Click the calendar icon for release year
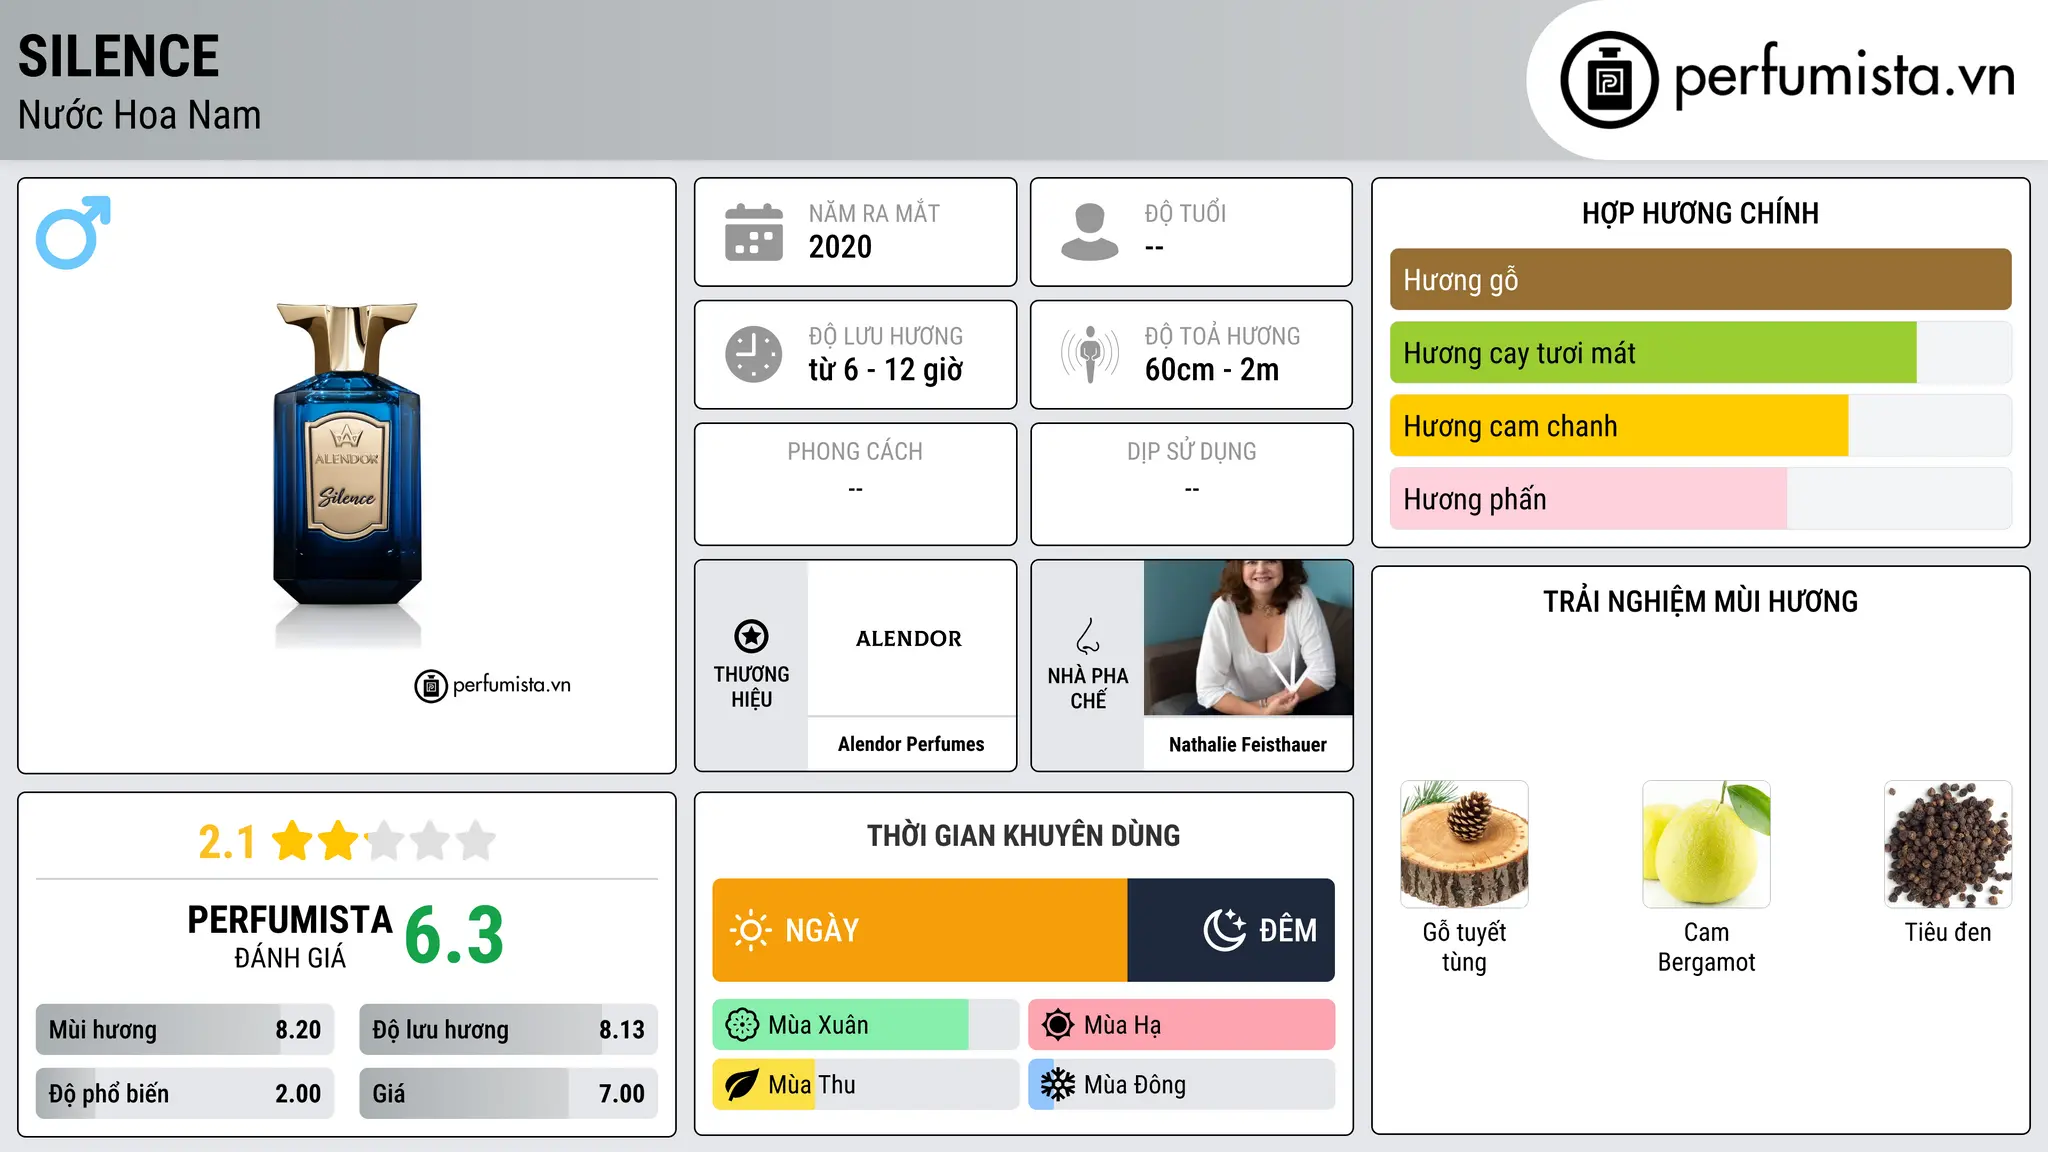Screen dimensions: 2048x1152 click(754, 232)
